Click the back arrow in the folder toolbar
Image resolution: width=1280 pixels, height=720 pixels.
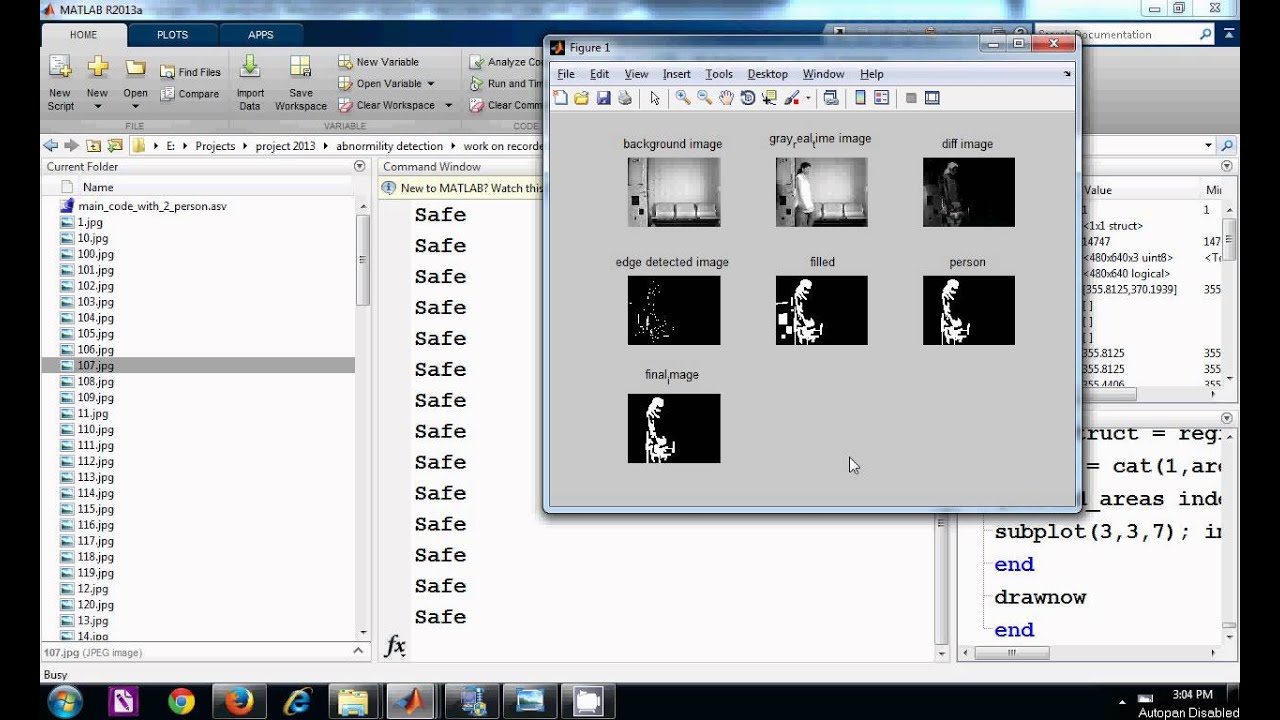pyautogui.click(x=51, y=145)
